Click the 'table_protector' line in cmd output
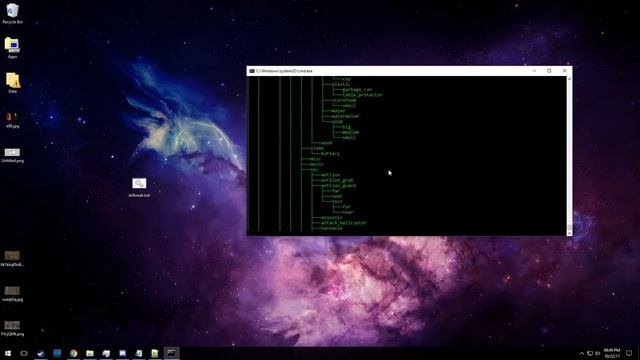Screen dimensions: 640x360 click(x=362, y=95)
